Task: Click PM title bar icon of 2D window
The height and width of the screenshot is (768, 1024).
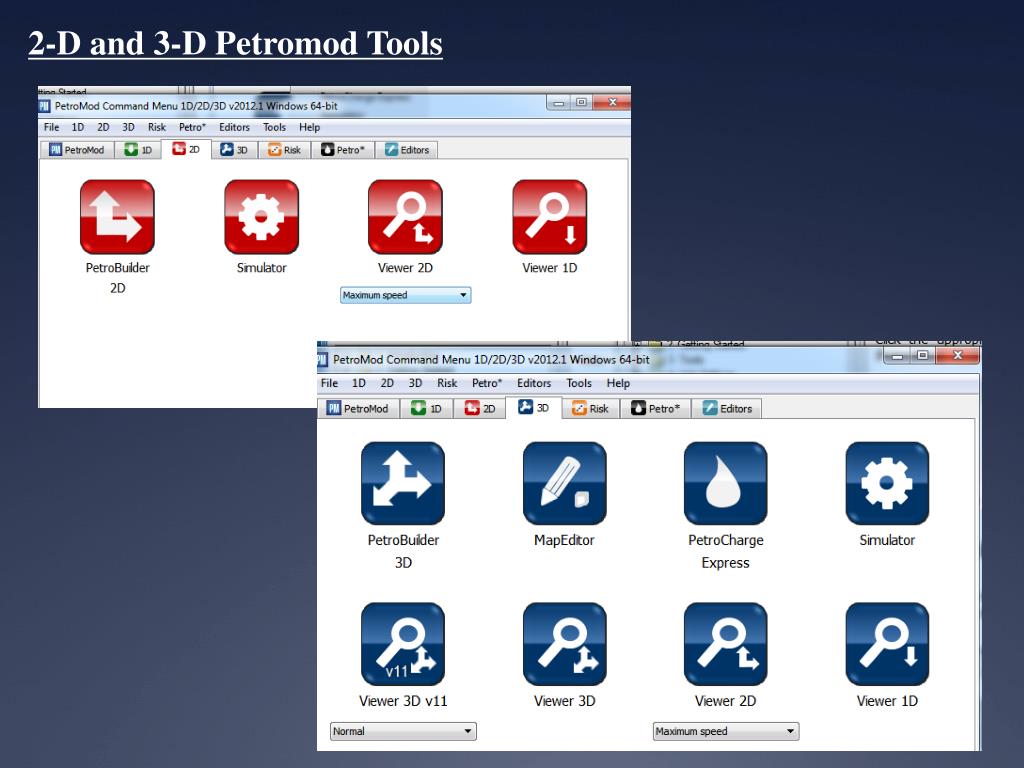Action: pos(44,106)
